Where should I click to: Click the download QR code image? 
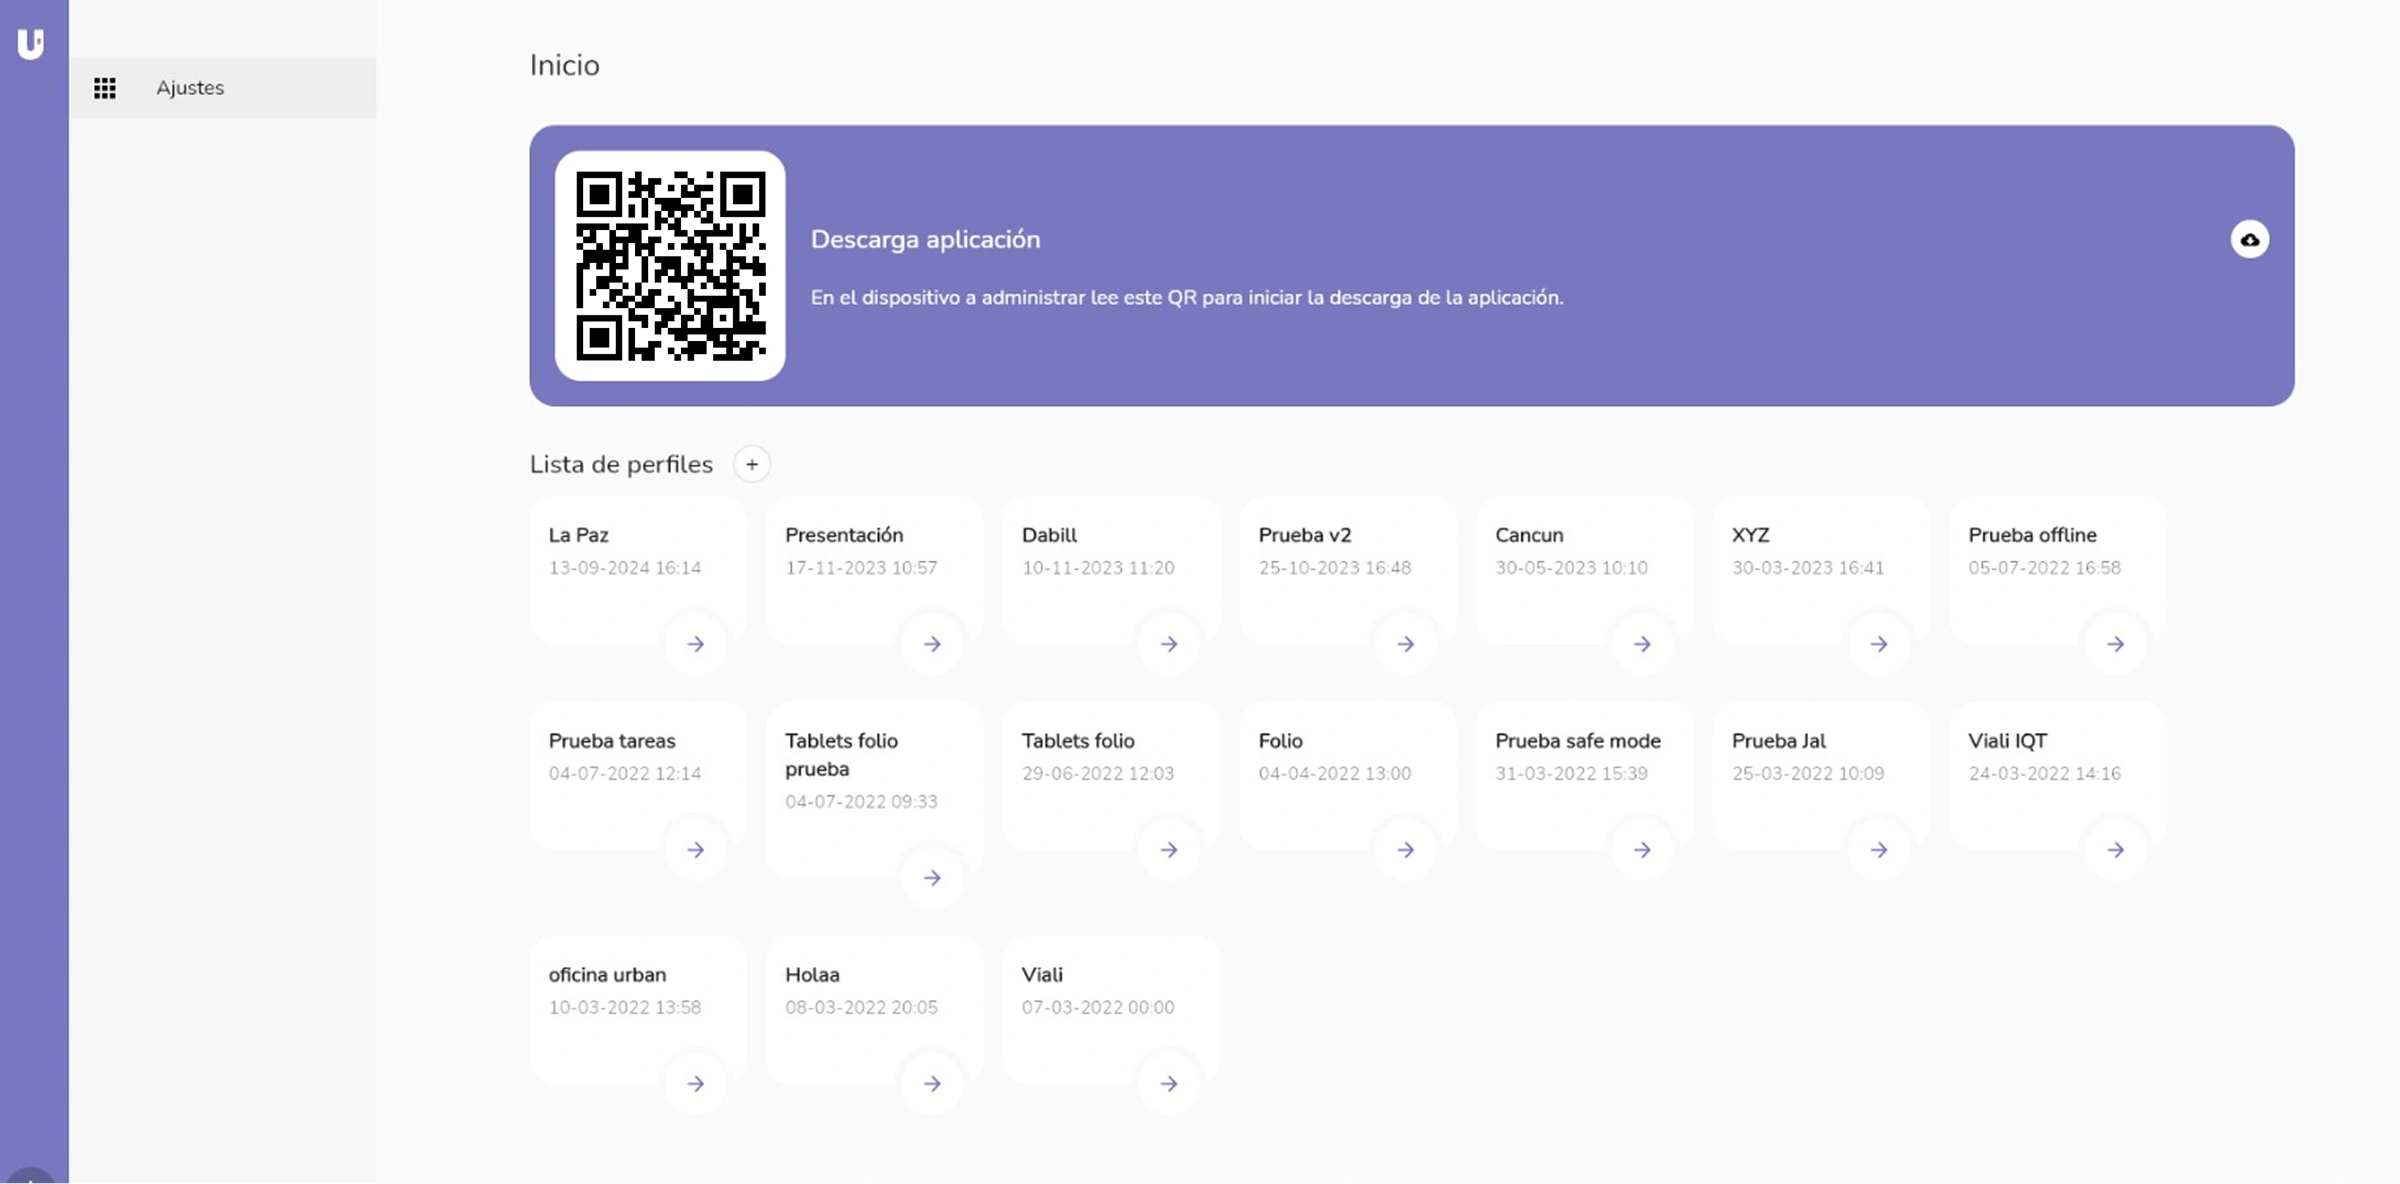click(670, 266)
